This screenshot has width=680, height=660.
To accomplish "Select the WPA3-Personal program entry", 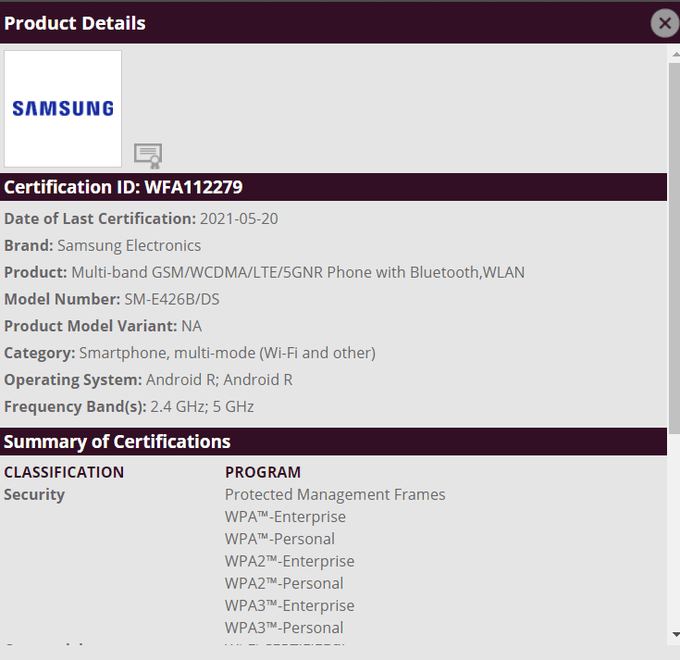I will tap(284, 628).
